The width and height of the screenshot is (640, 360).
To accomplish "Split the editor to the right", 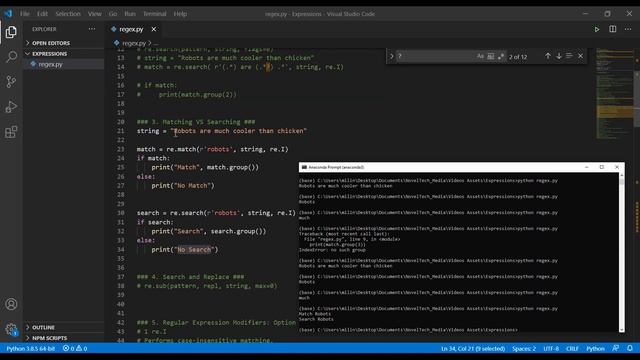I will 613,29.
